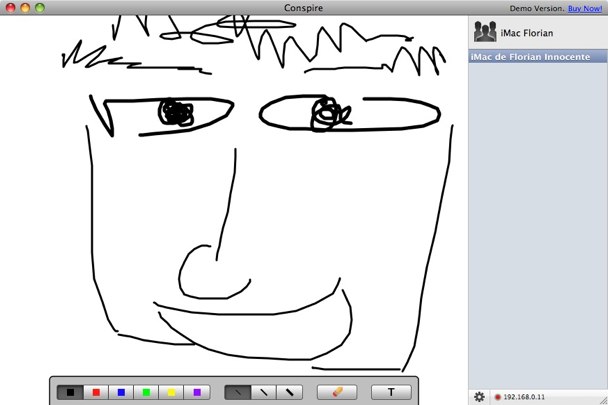Screen dimensions: 608x405
Task: Close the Conspire window
Action: 11,8
